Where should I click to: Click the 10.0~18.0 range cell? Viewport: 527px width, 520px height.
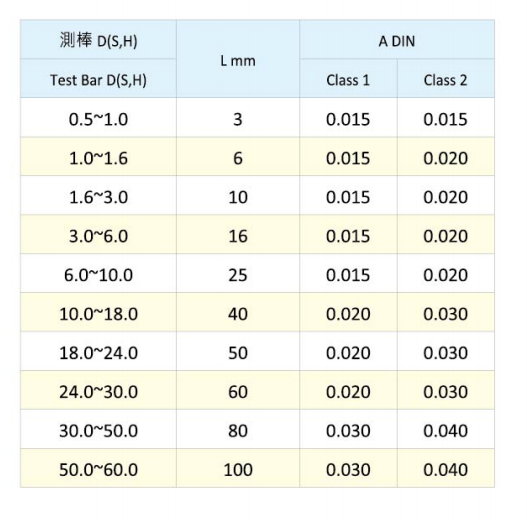click(98, 313)
